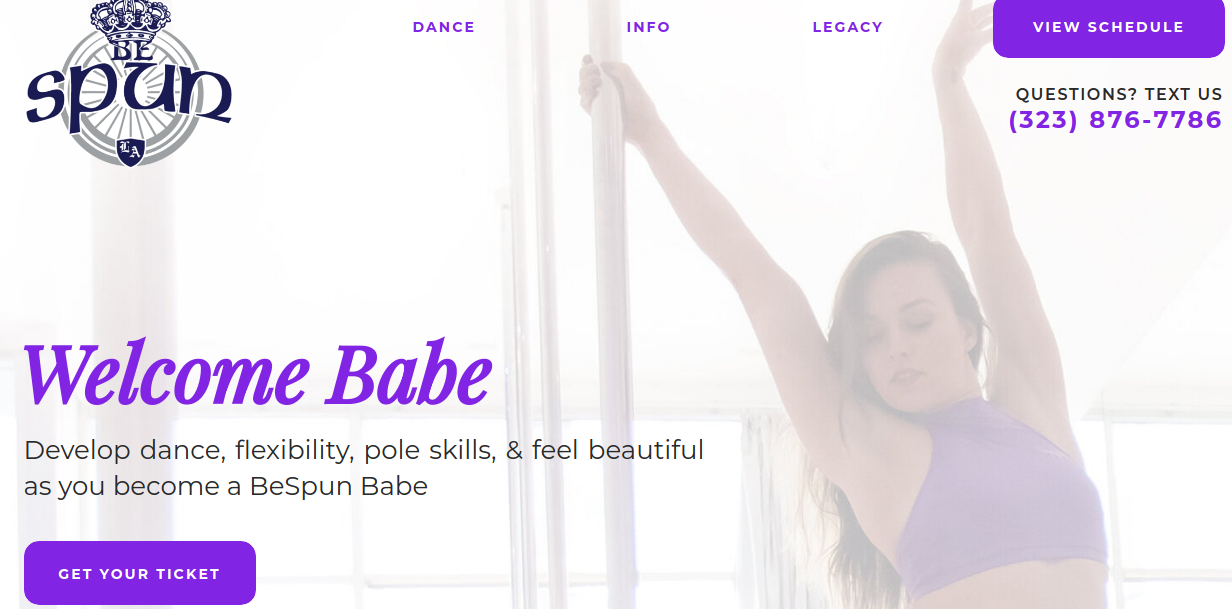Viewport: 1232px width, 609px height.
Task: Click the "Welcome Babe" heading
Action: [x=258, y=375]
